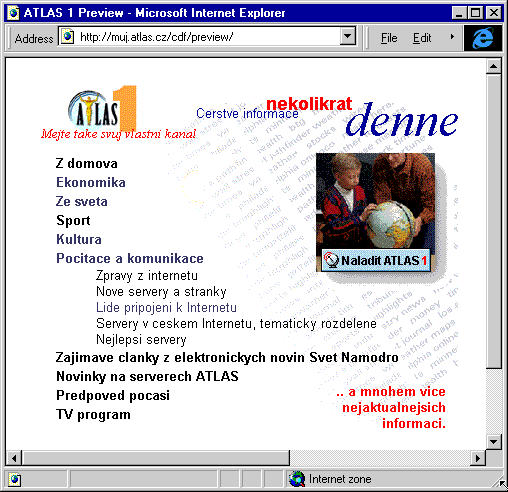The width and height of the screenshot is (508, 492).
Task: Click the Internet Explorer logo icon
Action: coord(483,38)
